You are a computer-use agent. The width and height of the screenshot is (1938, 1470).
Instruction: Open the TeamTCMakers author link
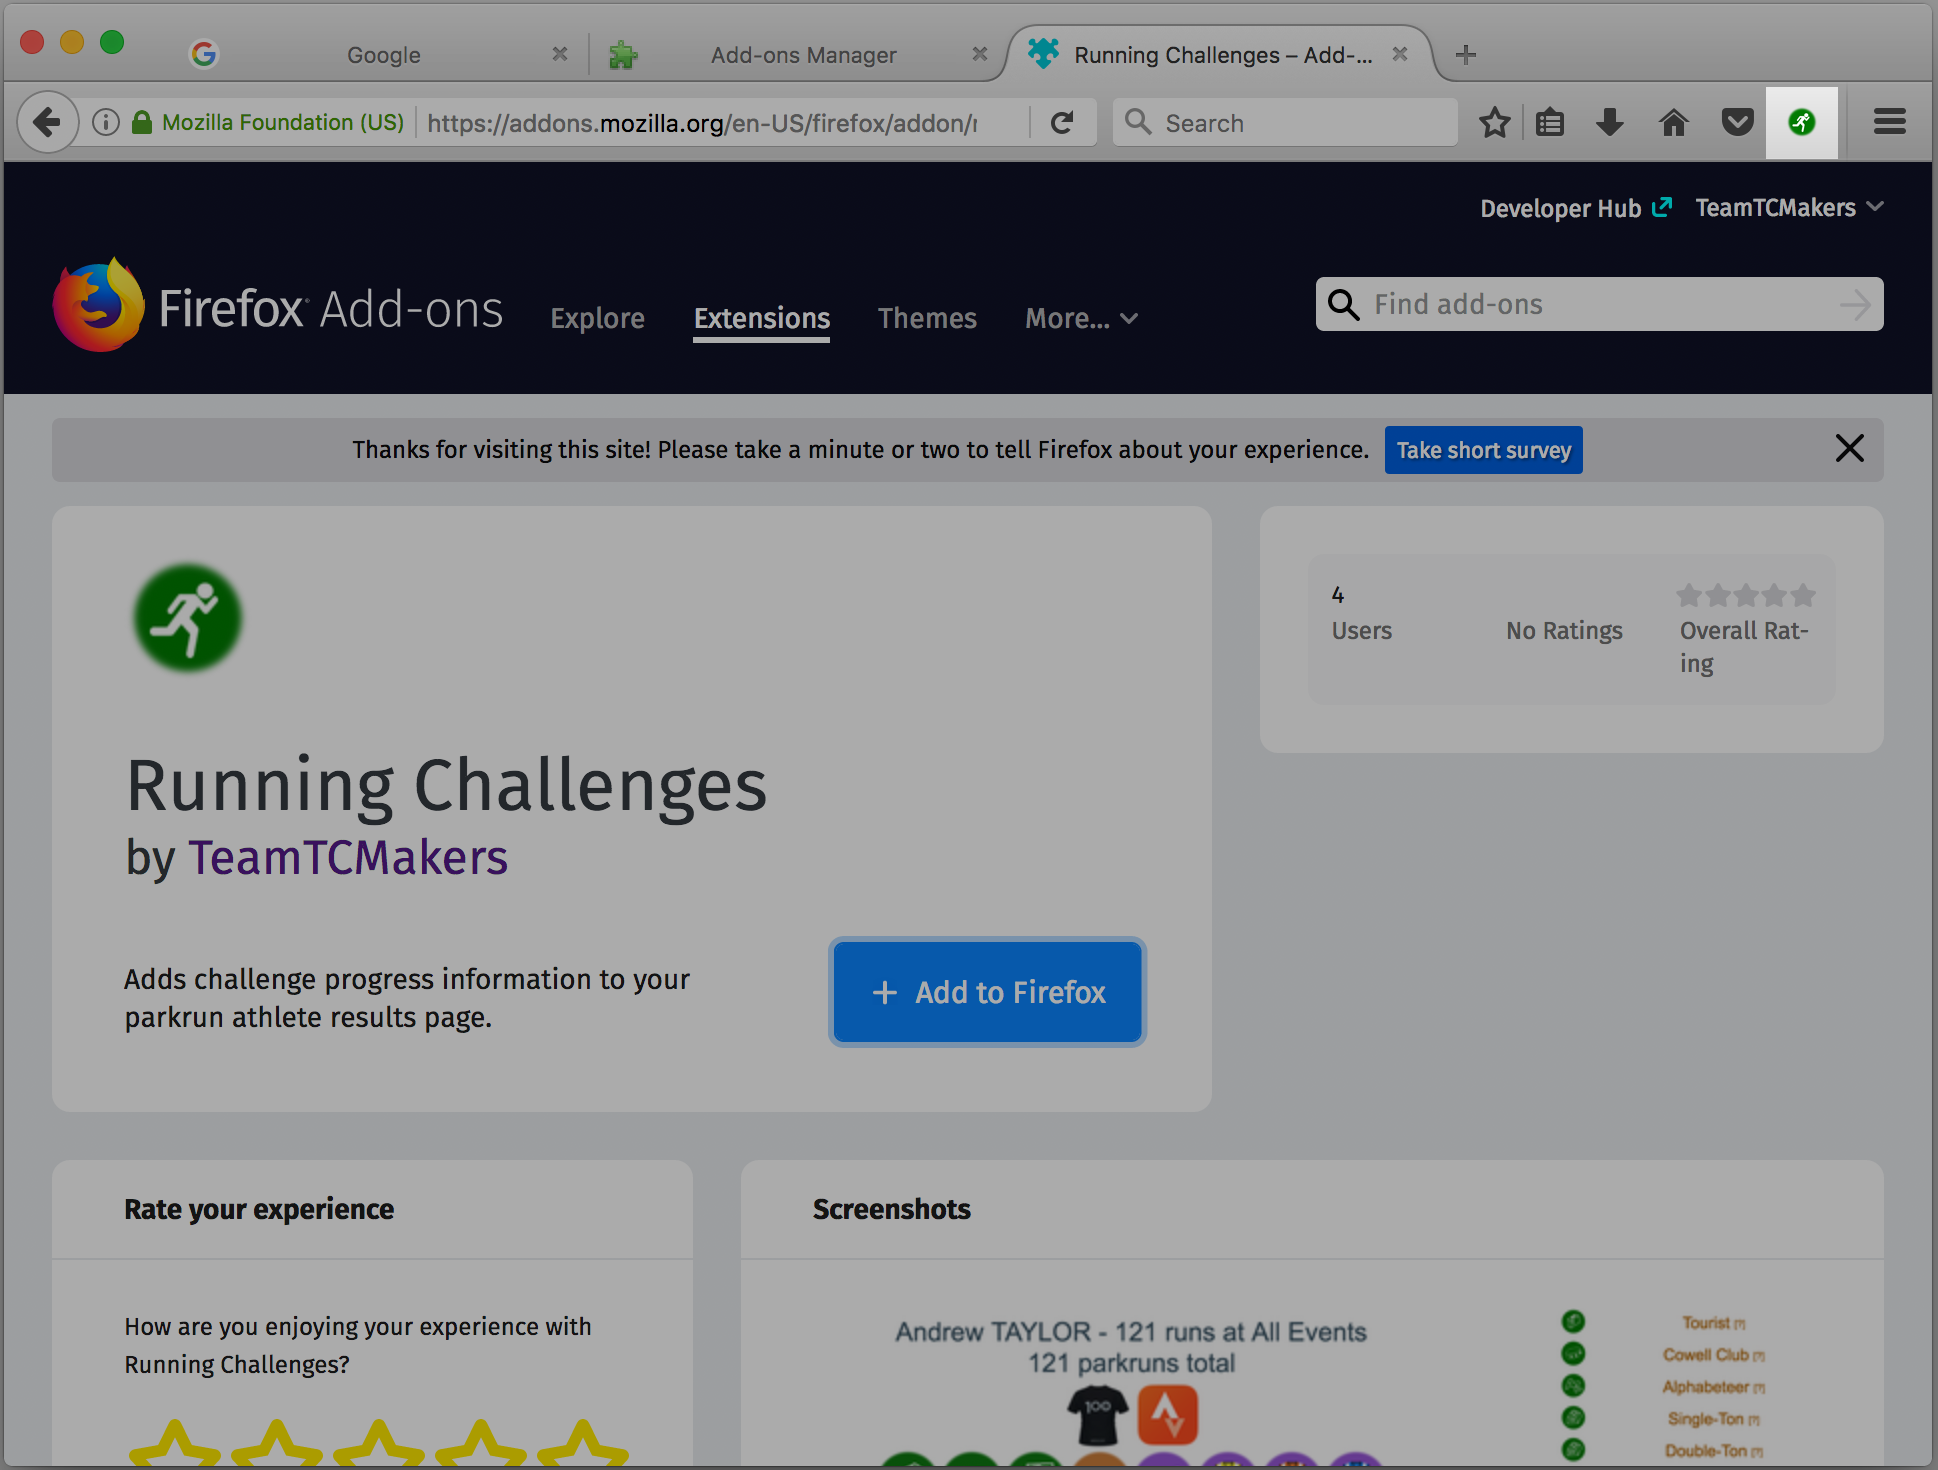pos(348,858)
